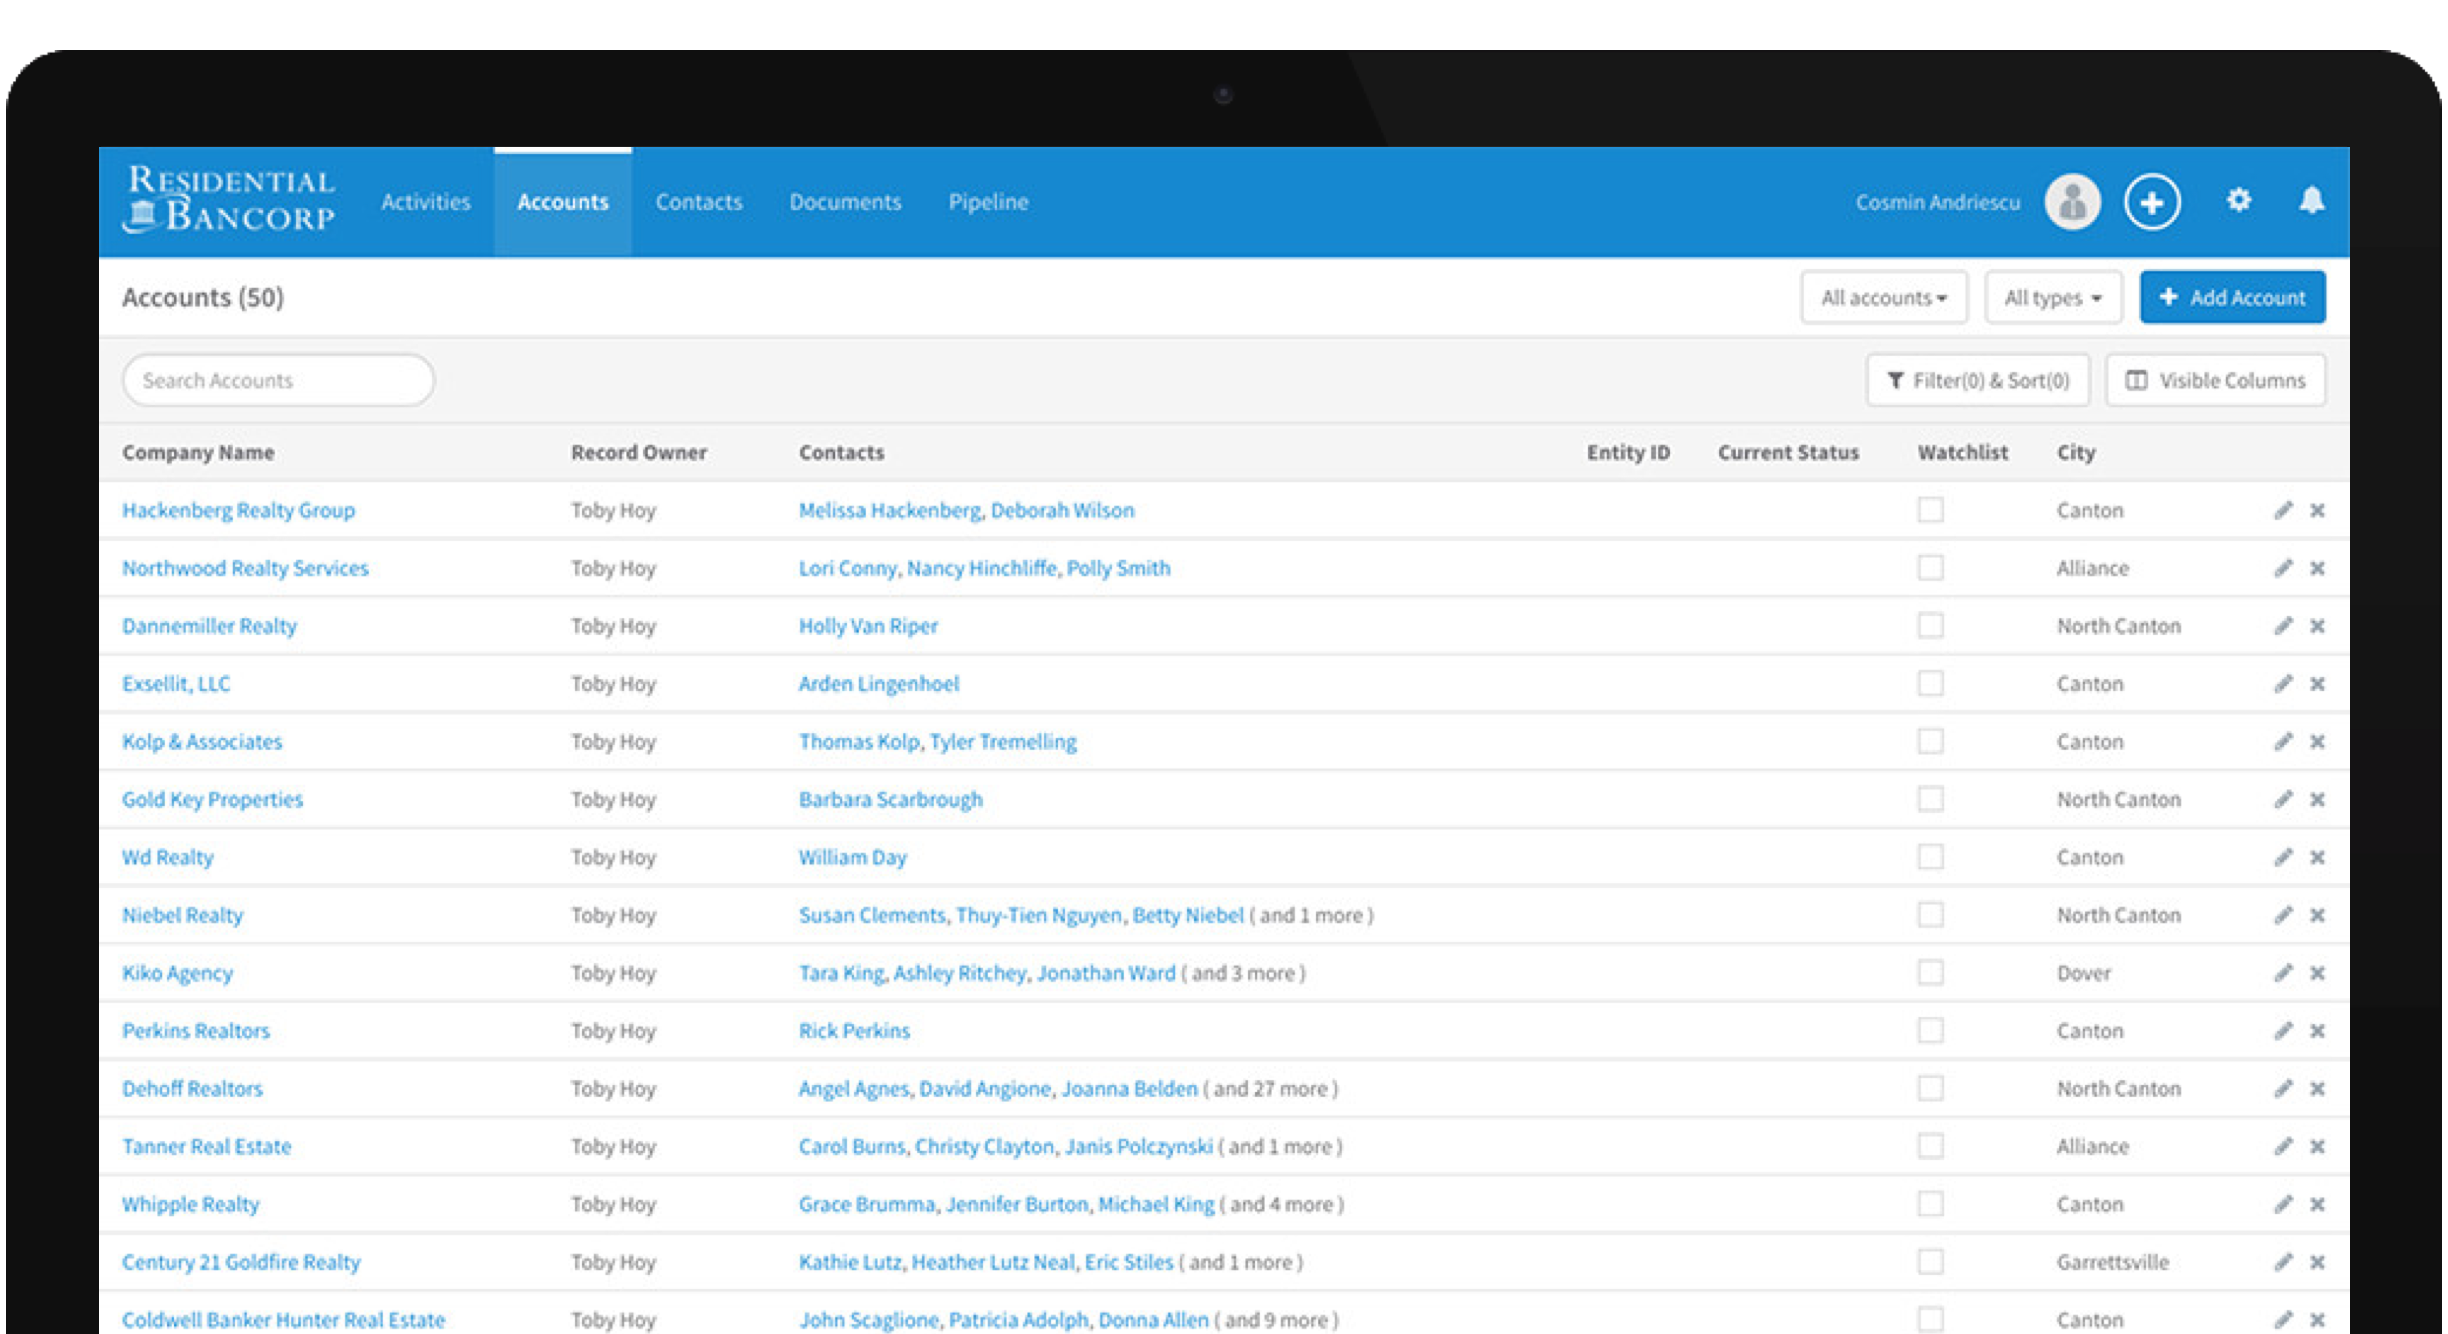The height and width of the screenshot is (1334, 2448).
Task: Open the All types dropdown
Action: 2052,298
